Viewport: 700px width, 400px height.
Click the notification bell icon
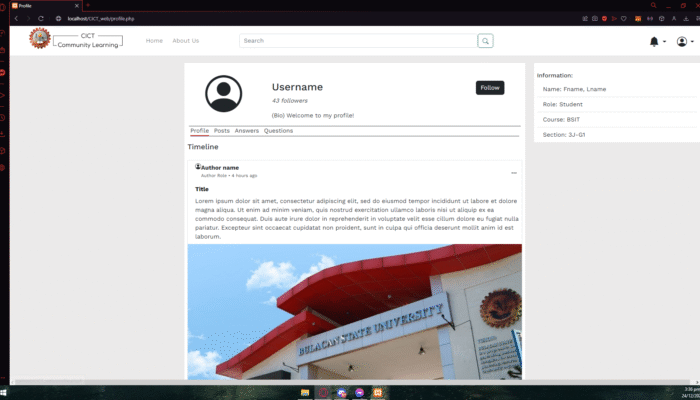click(654, 42)
